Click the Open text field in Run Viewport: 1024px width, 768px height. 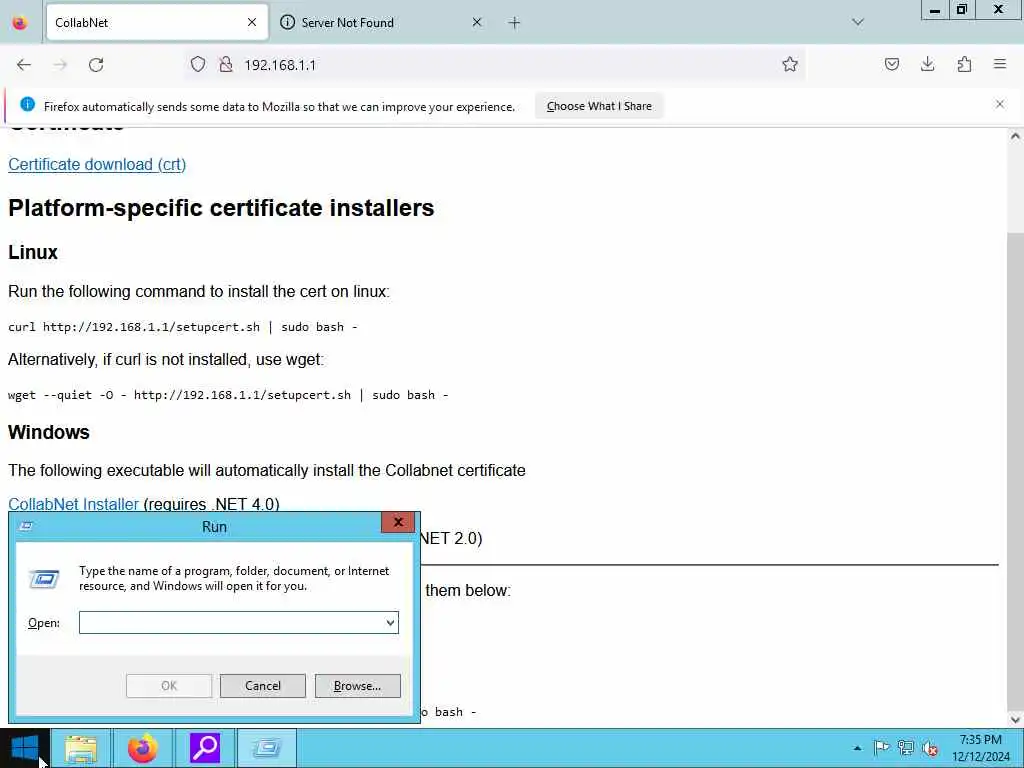[x=231, y=622]
